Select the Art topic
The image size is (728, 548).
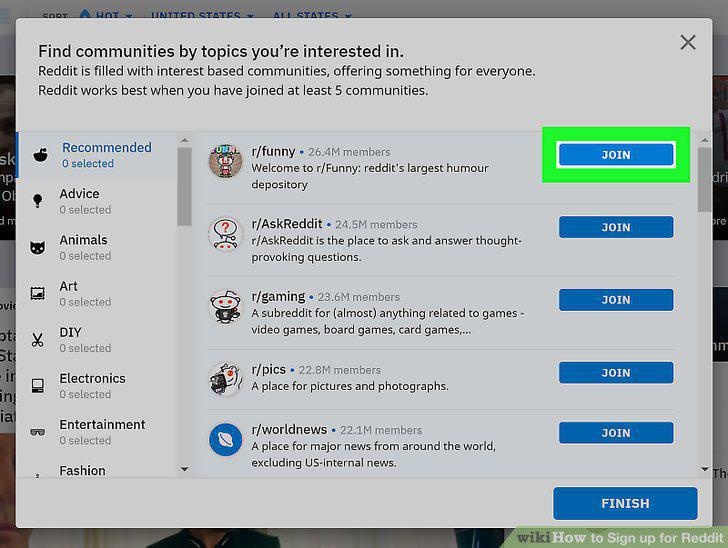pyautogui.click(x=97, y=294)
